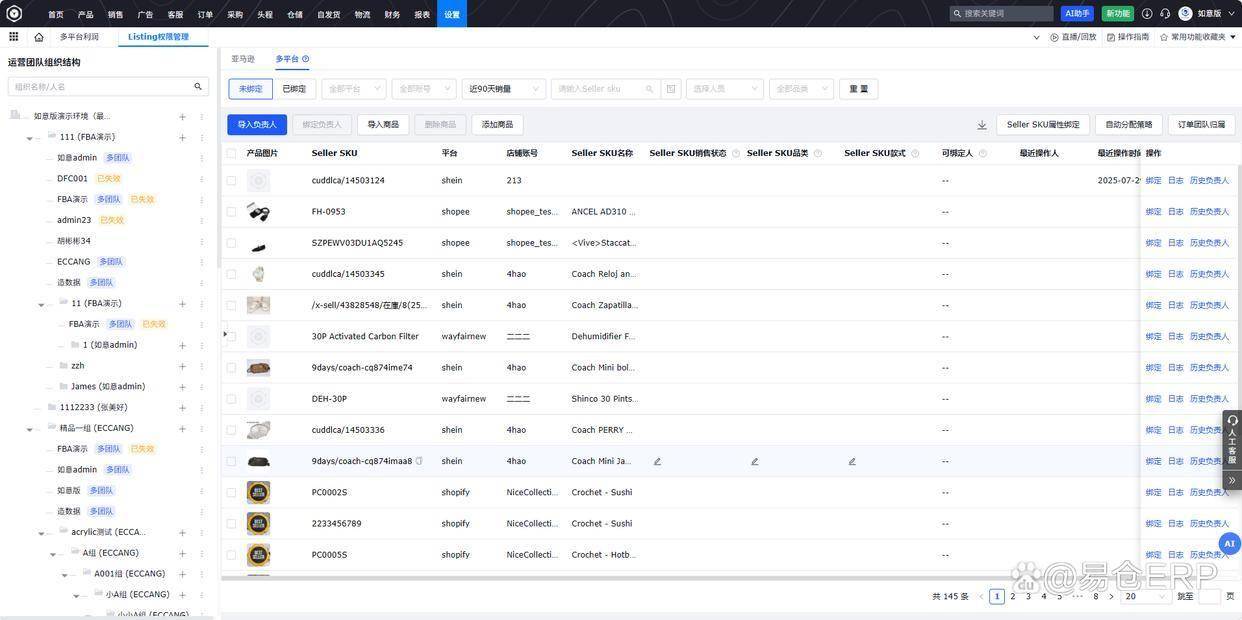Click the search icon in organization search box
Screen dimensions: 1242x620
(198, 87)
